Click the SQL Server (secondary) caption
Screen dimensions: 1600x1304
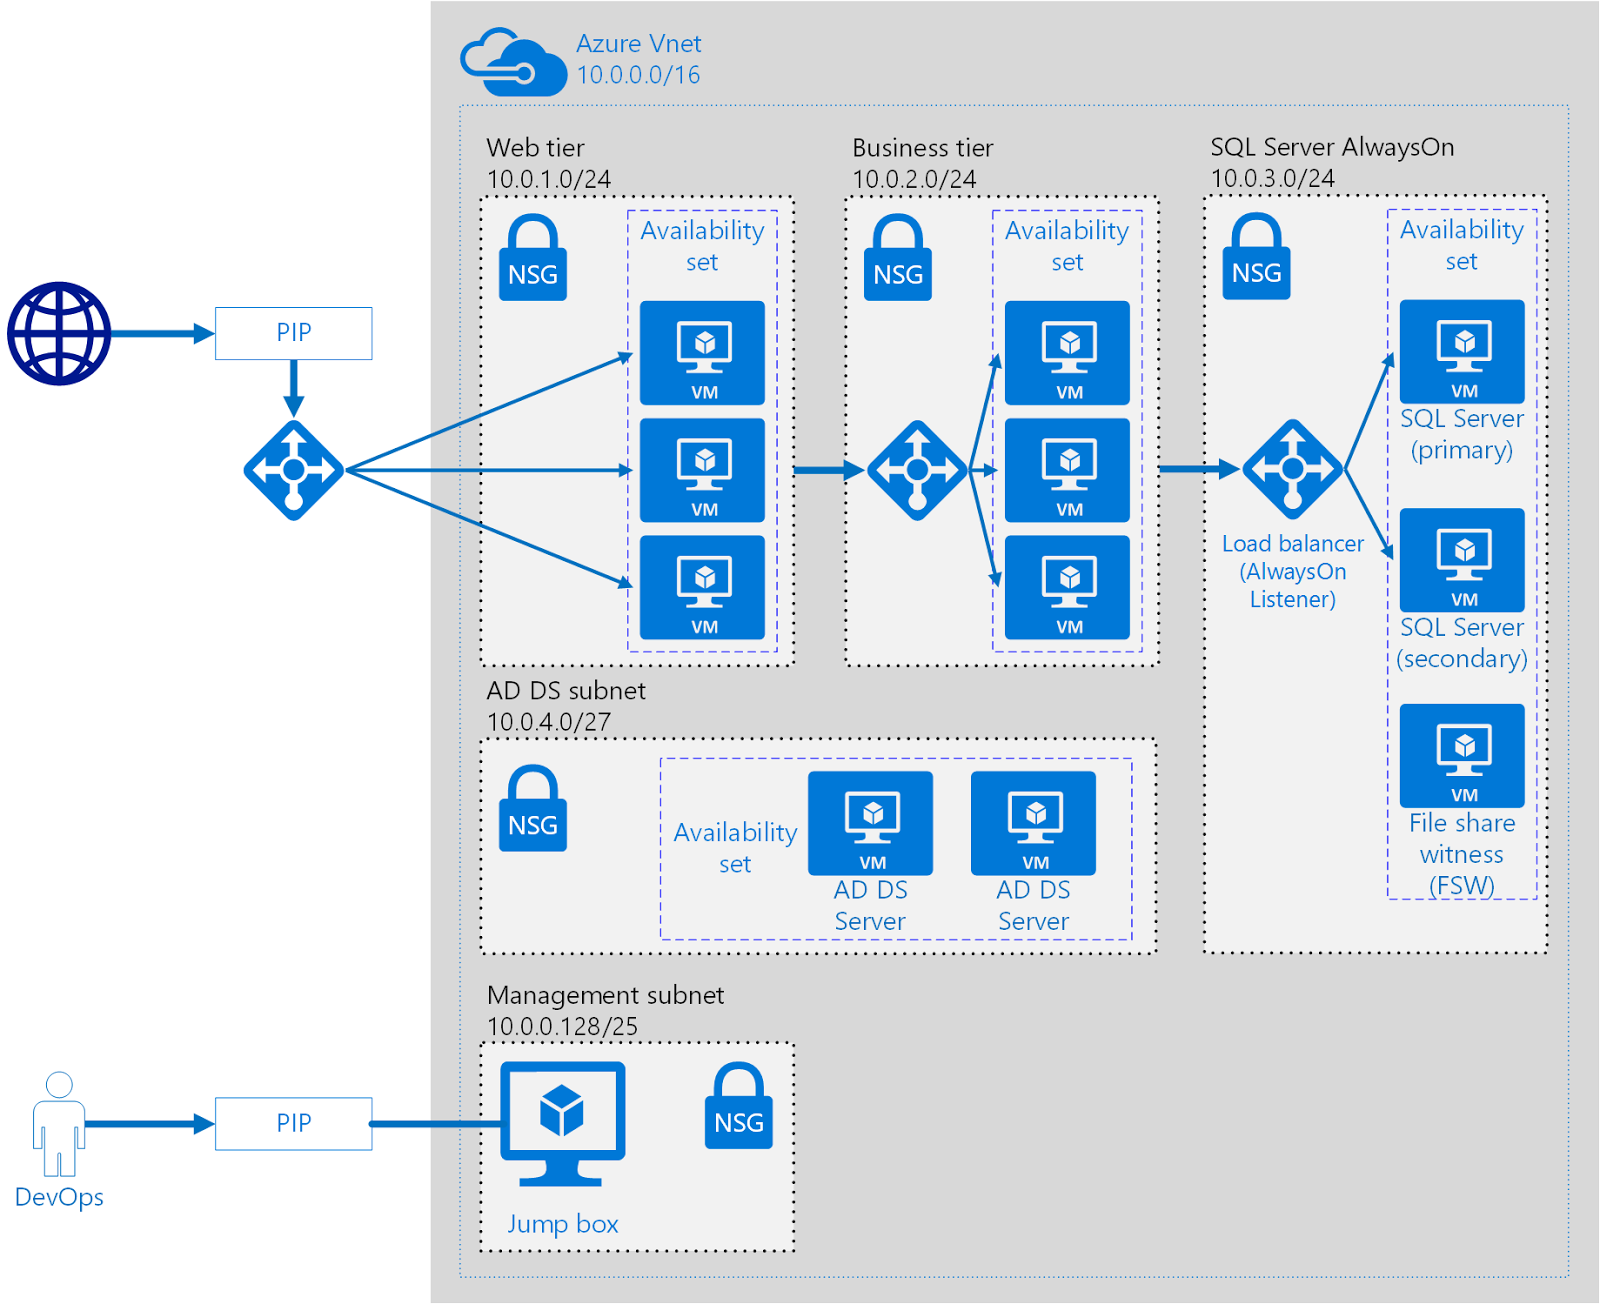[x=1462, y=643]
